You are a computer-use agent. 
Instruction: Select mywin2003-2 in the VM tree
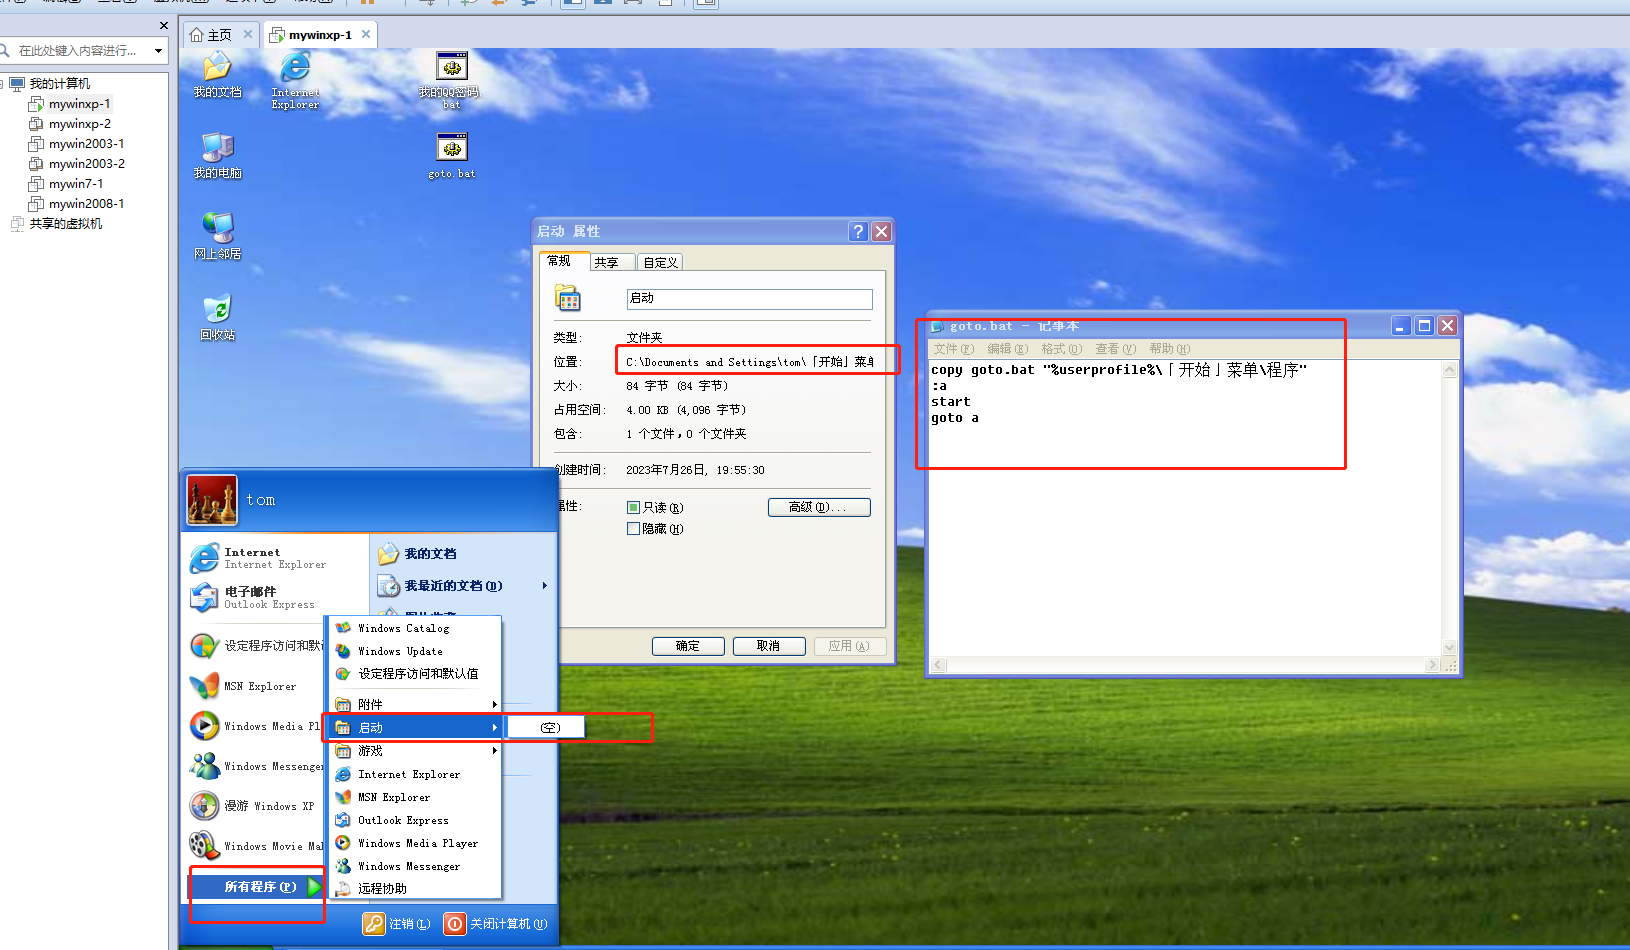(x=87, y=164)
